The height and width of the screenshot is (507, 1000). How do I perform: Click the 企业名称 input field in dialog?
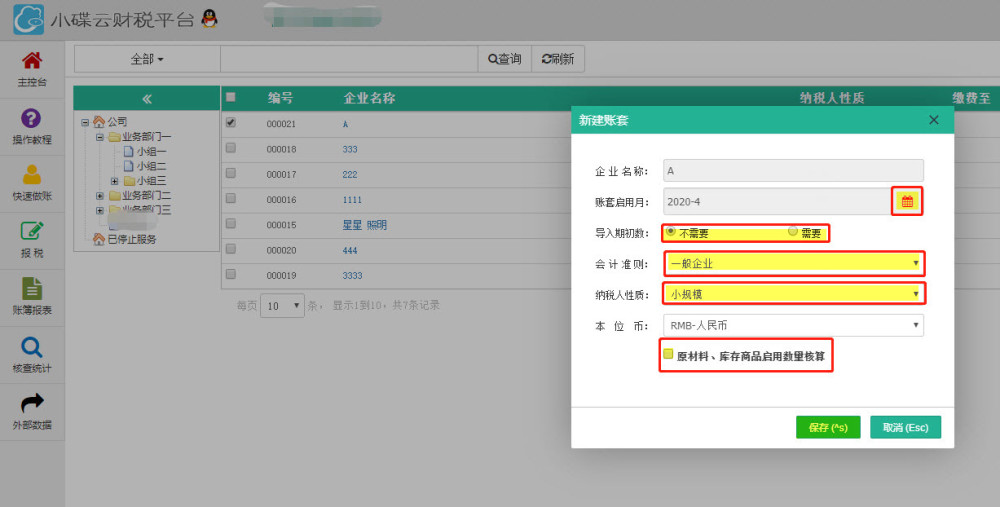[x=793, y=170]
